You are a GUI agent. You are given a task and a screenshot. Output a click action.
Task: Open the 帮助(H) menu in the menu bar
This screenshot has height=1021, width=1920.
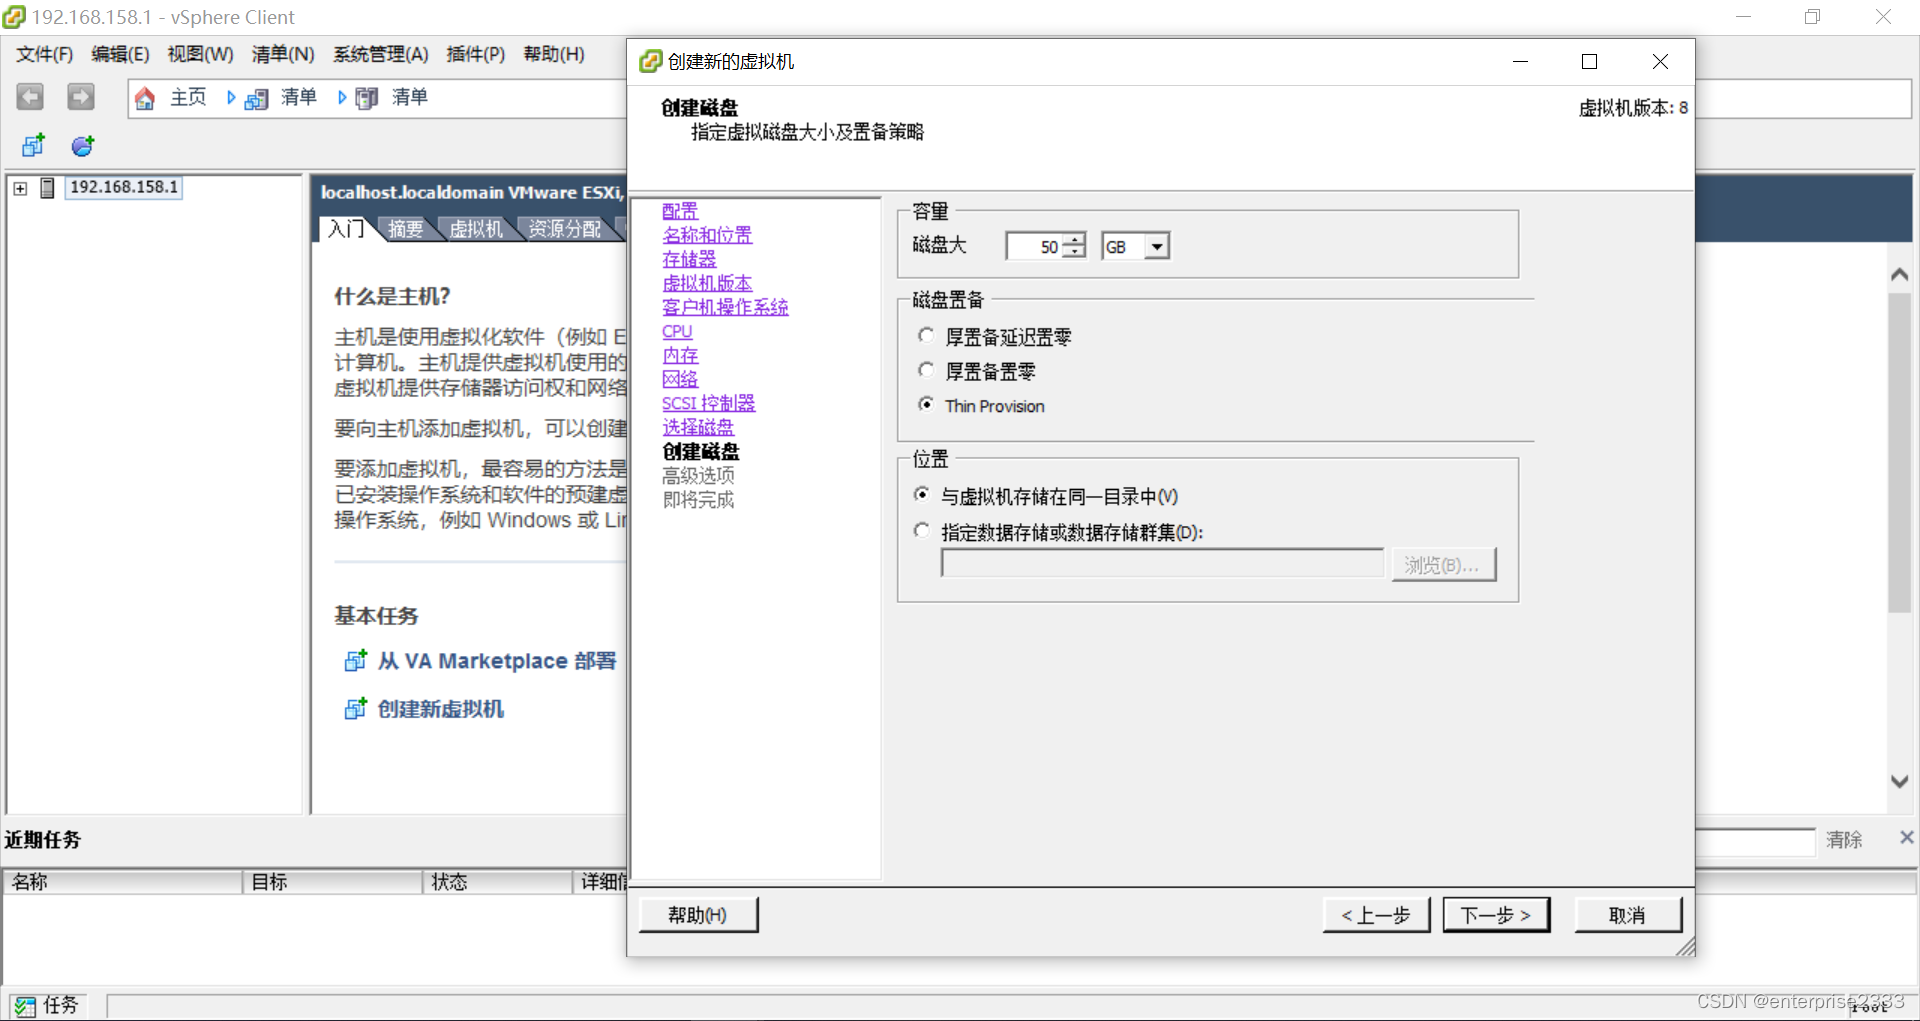554,54
